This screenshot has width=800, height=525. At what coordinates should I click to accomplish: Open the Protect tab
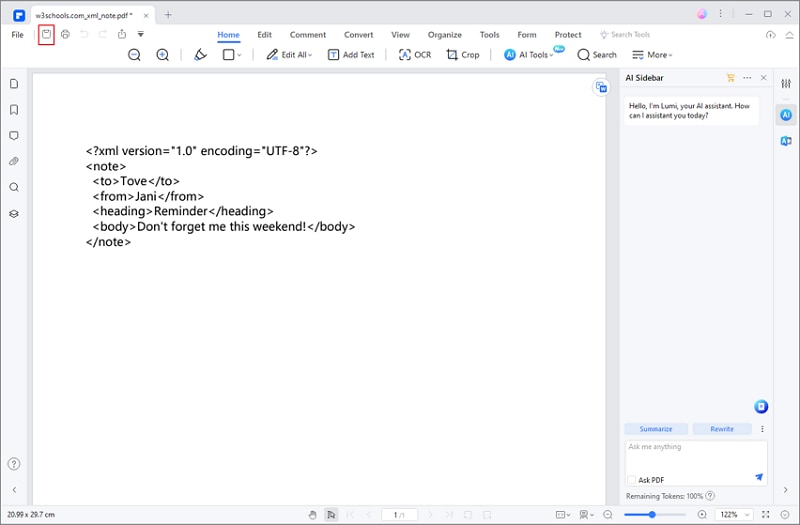point(568,35)
